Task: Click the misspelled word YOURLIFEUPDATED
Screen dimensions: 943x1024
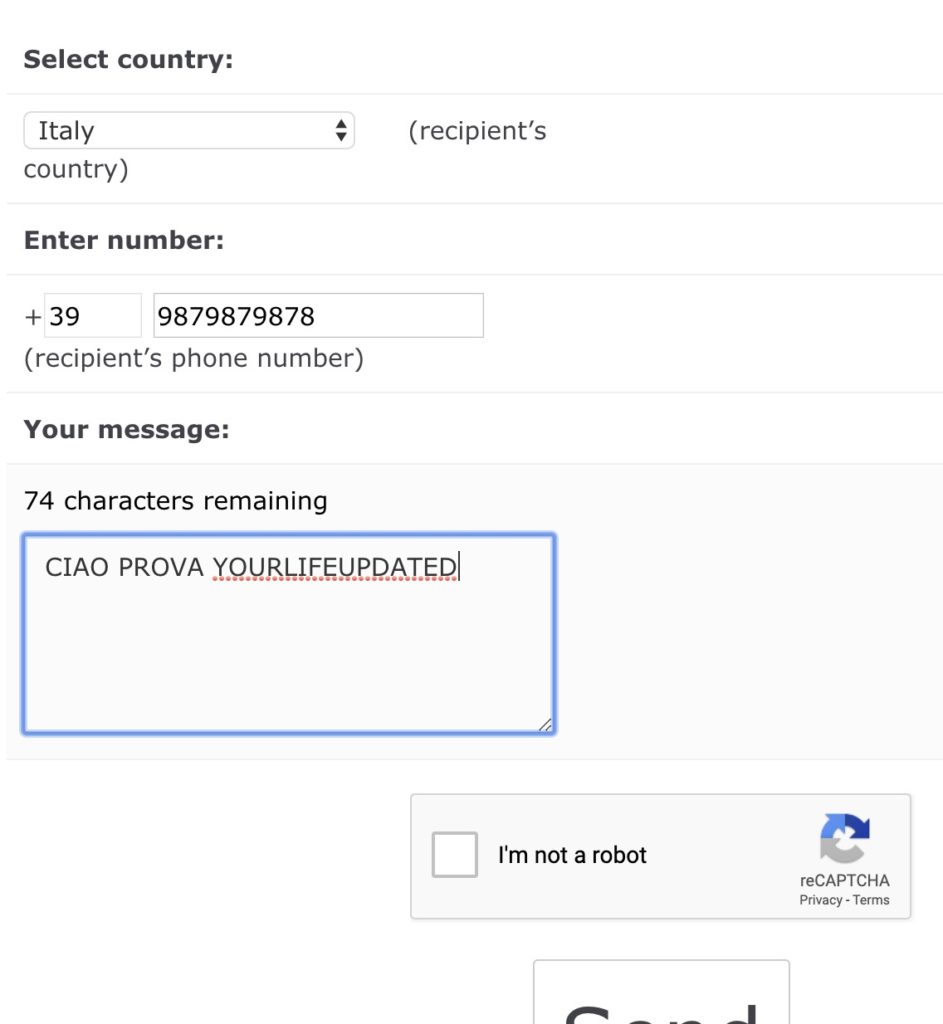Action: click(334, 568)
